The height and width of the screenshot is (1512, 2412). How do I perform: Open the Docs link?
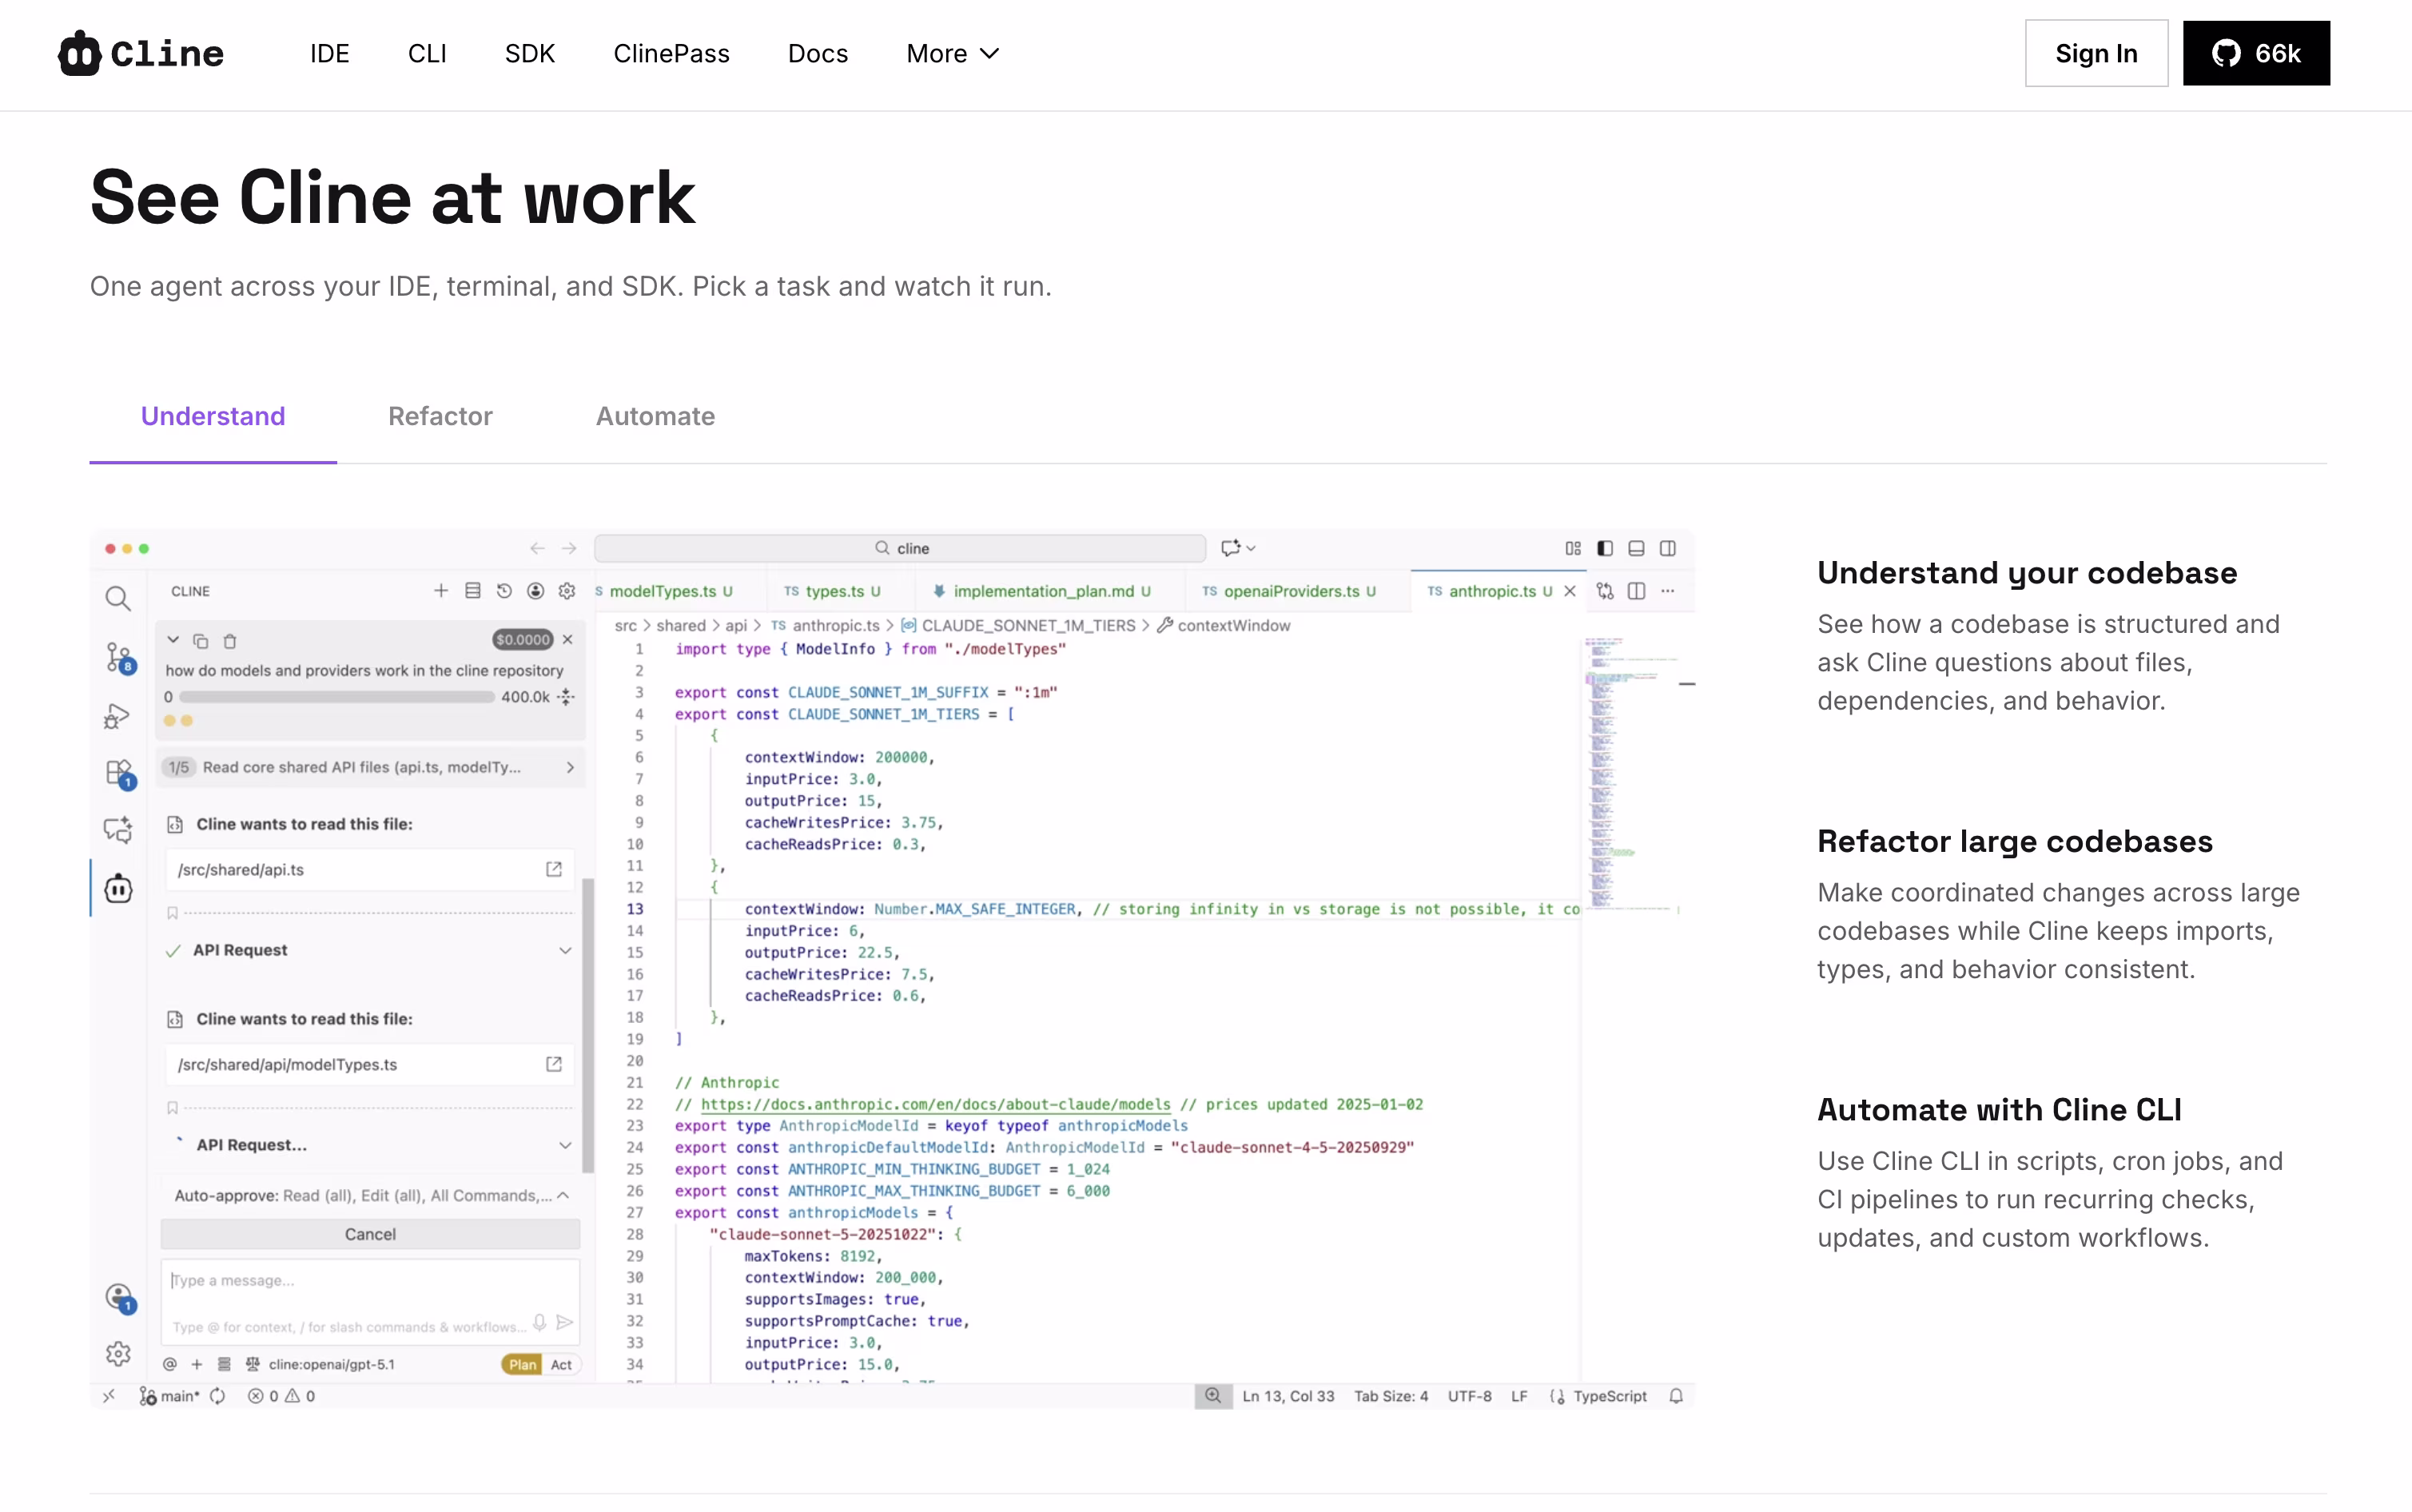tap(817, 53)
